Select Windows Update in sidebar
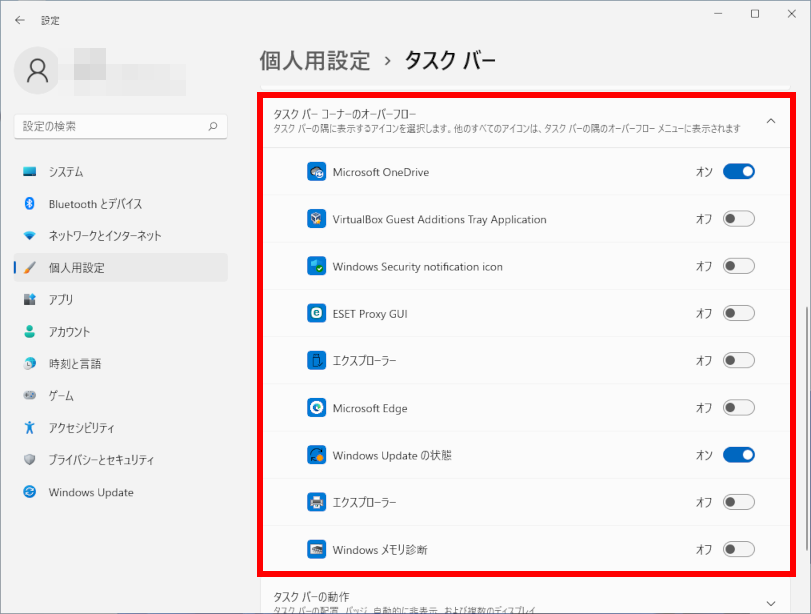Screen dimensions: 811x614 (121, 492)
